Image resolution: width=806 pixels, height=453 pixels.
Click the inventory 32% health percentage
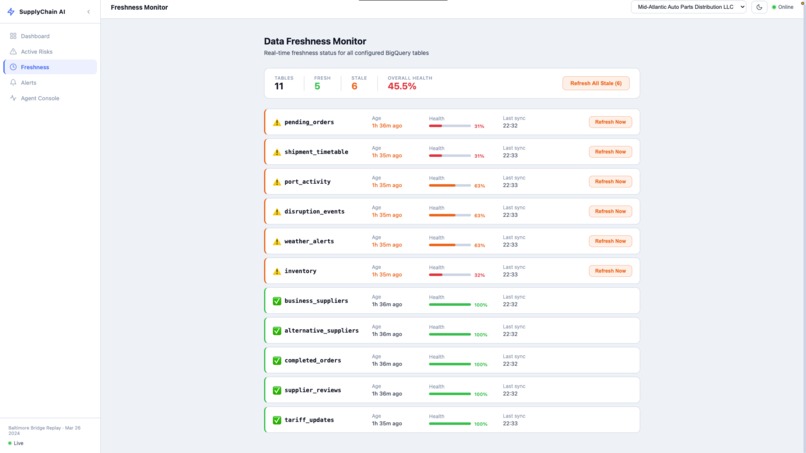coord(479,275)
